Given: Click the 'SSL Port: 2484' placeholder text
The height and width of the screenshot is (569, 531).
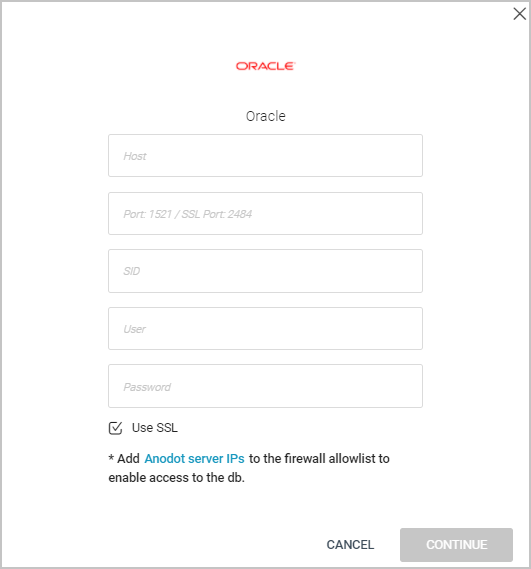Looking at the screenshot, I should (x=217, y=214).
